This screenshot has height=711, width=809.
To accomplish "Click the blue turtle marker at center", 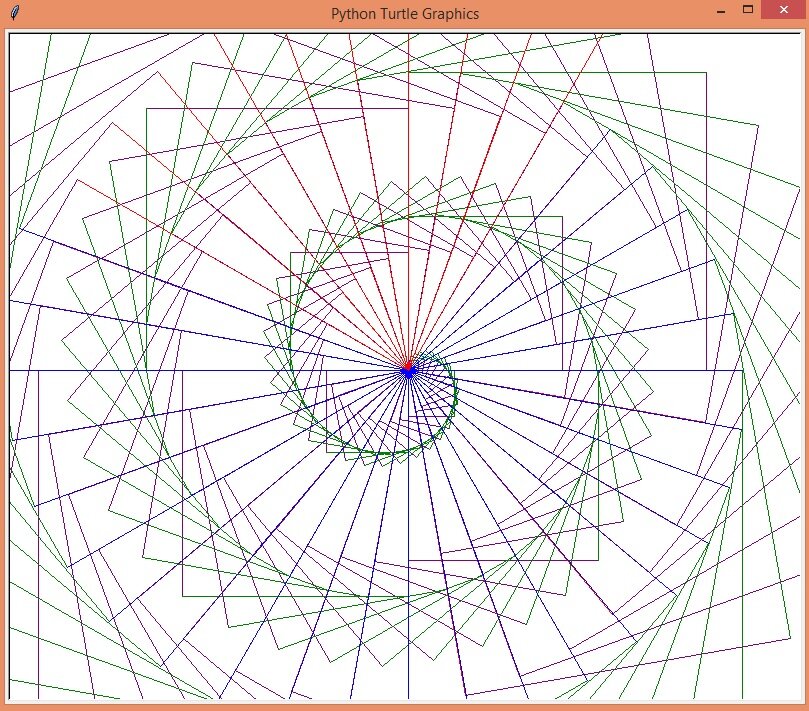I will point(409,371).
